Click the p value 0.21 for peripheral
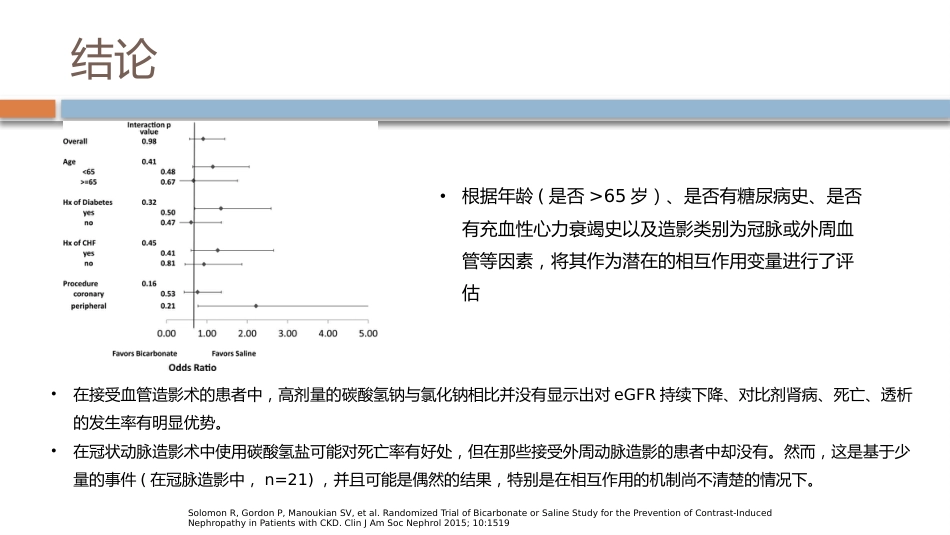 168,306
